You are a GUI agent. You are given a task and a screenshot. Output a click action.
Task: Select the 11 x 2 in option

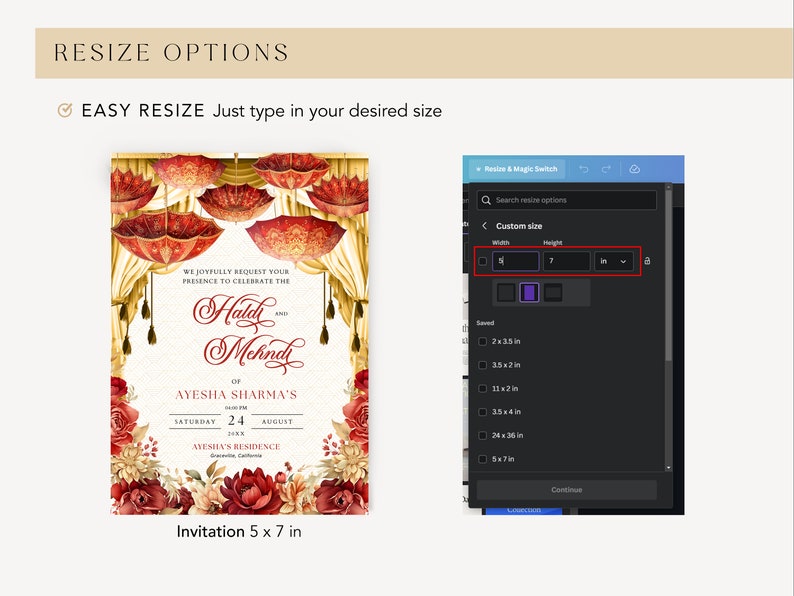(x=505, y=388)
